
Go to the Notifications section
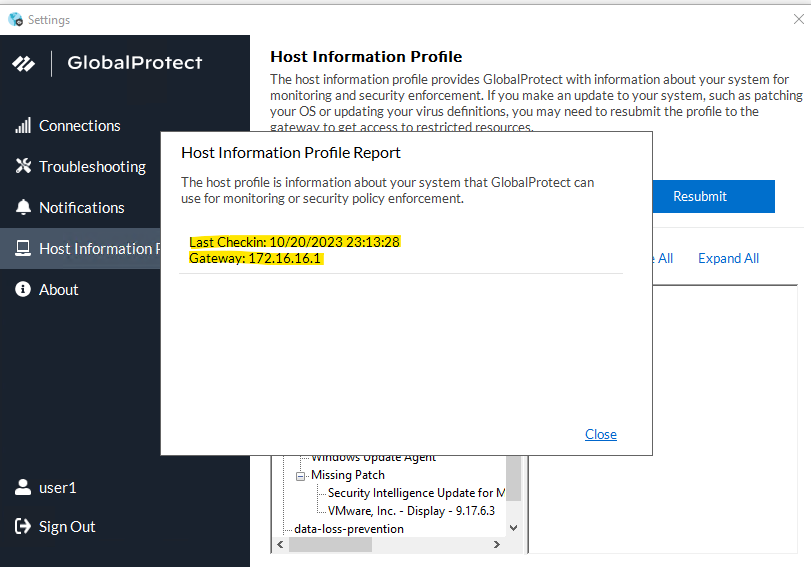81,208
